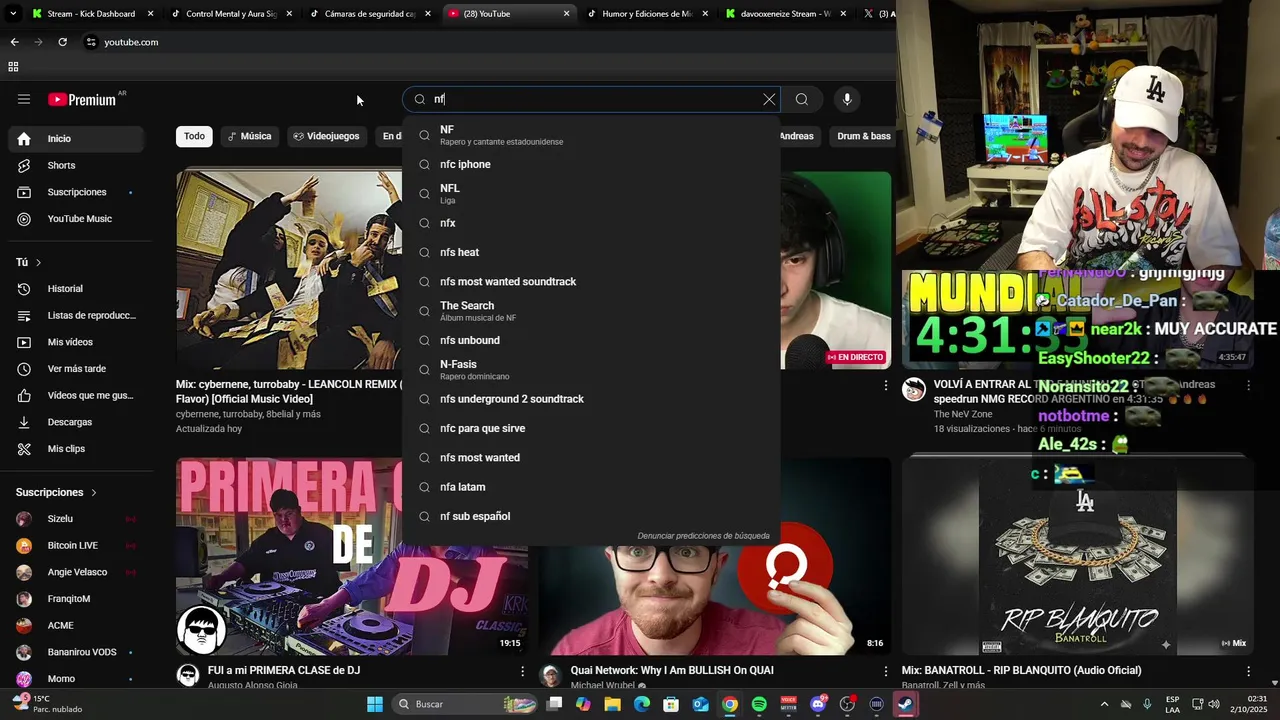Open Mis videos in sidebar

coord(76,342)
